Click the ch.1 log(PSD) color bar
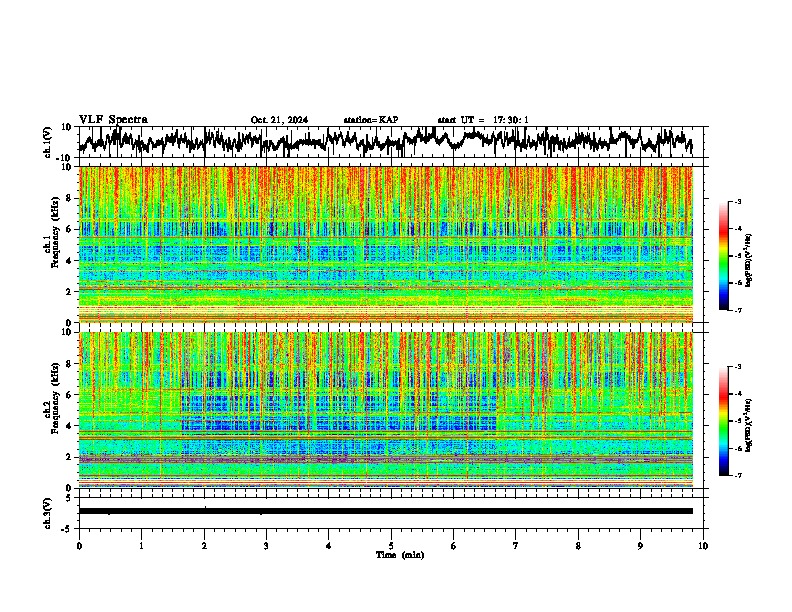Image resolution: width=792 pixels, height=612 pixels. coord(723,256)
